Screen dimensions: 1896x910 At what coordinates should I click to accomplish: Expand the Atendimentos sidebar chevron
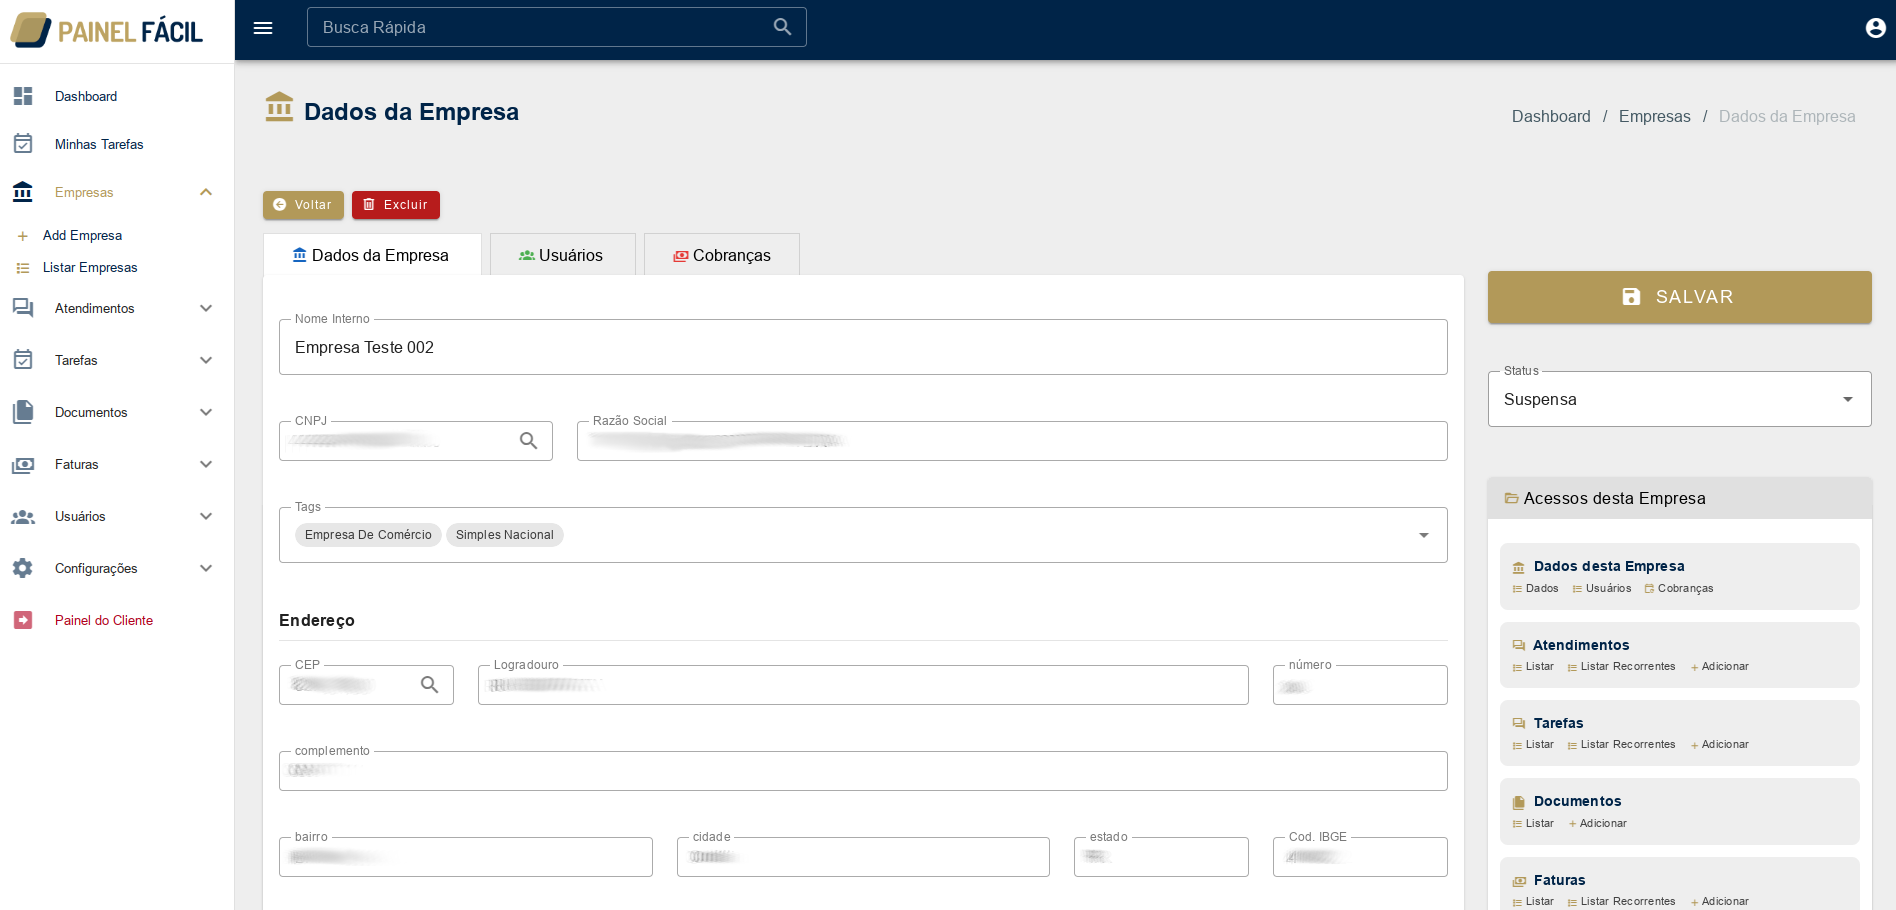[x=206, y=308]
